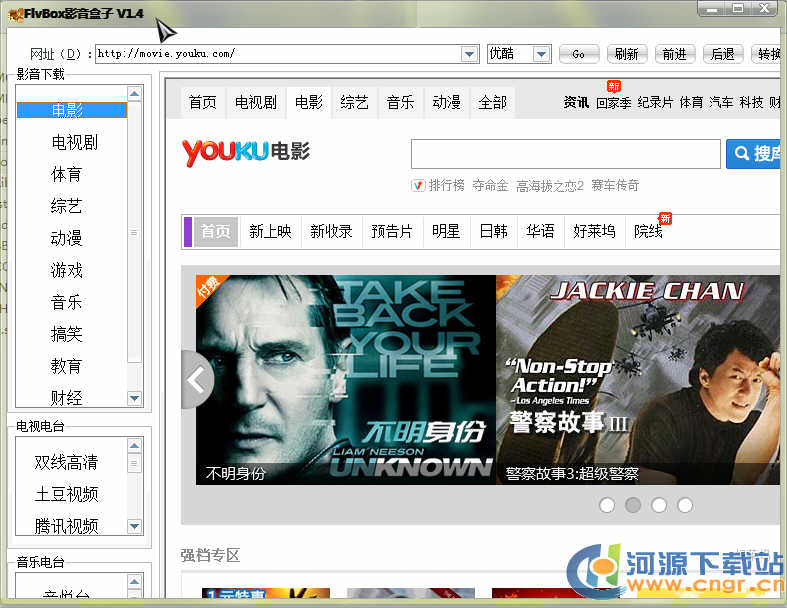Switch to the 综艺 tab on Youku

click(x=354, y=102)
